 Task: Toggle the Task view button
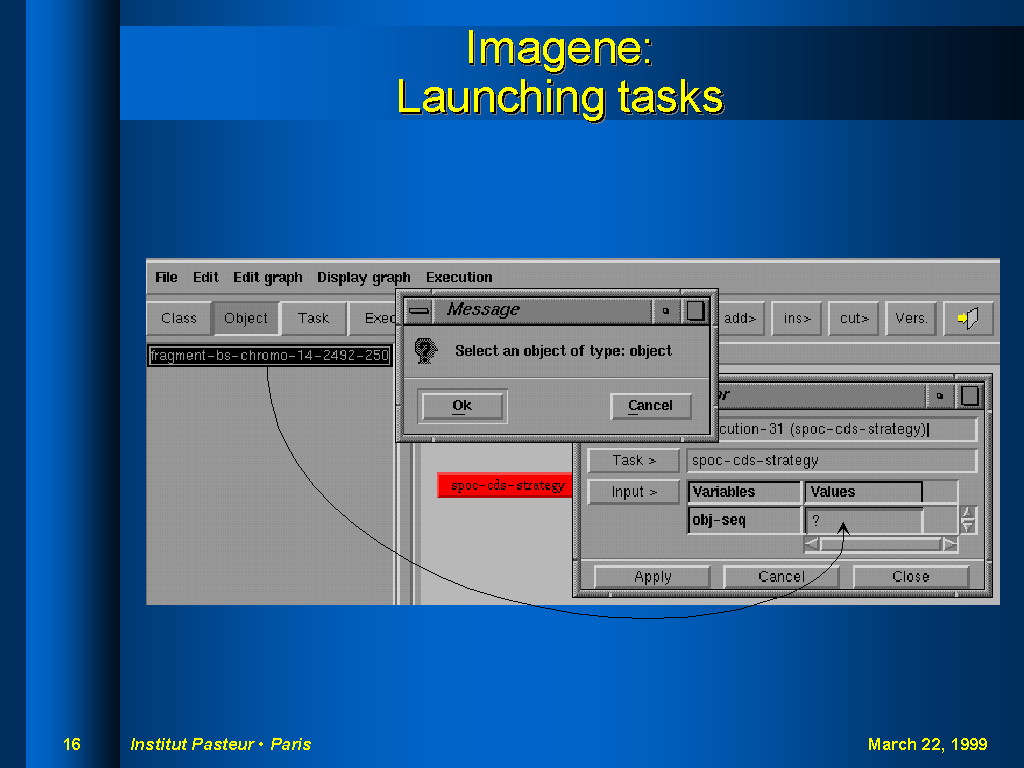click(x=313, y=318)
